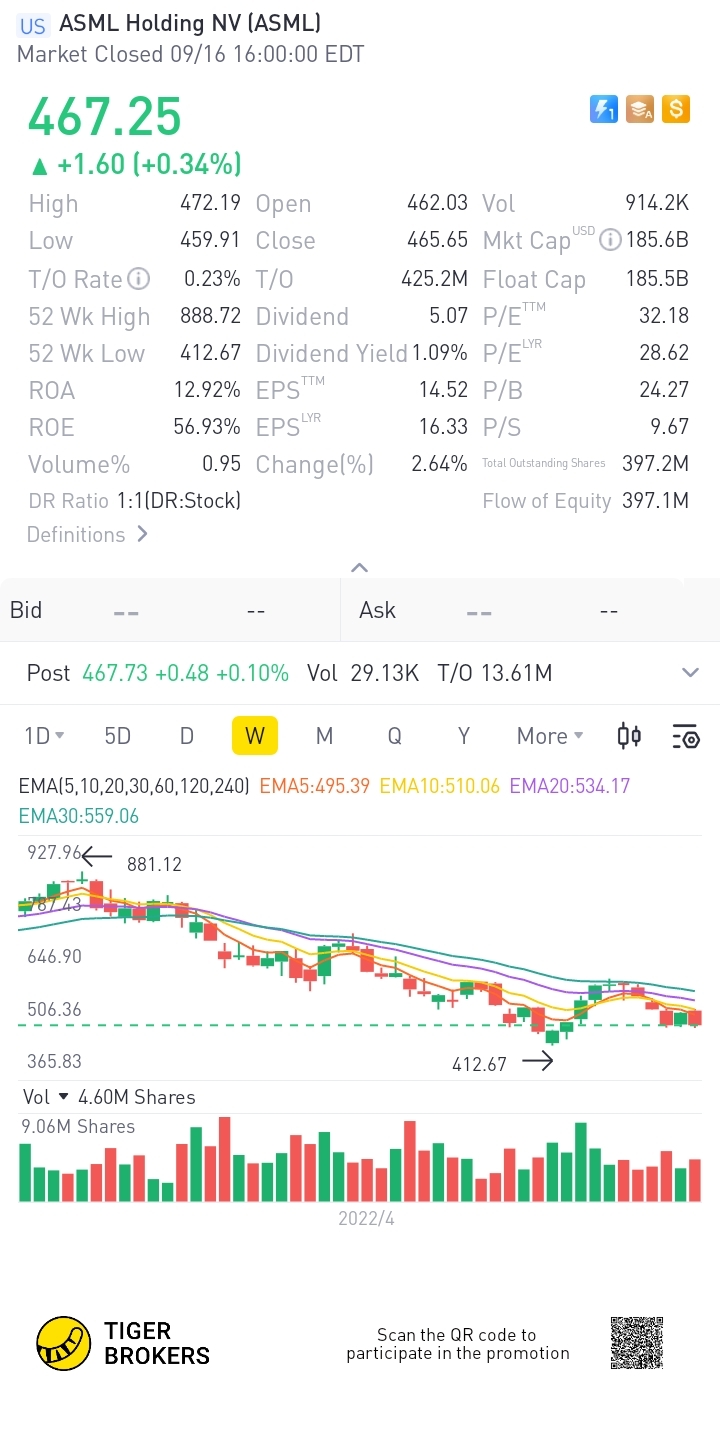
Task: Open the Vol indicator dropdown
Action: click(45, 1097)
